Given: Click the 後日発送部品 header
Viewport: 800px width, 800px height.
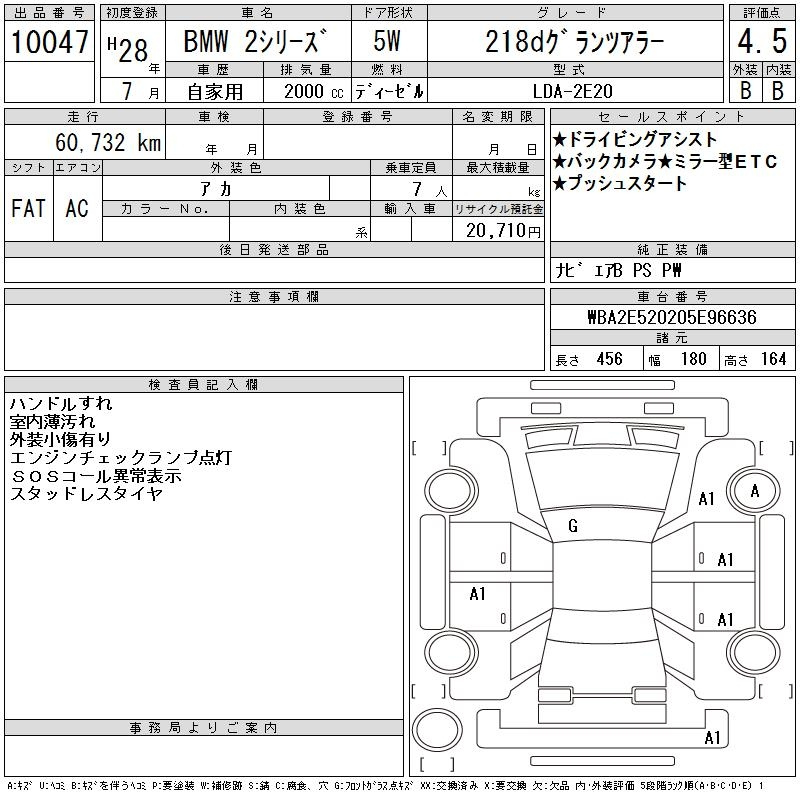Looking at the screenshot, I should click(274, 249).
